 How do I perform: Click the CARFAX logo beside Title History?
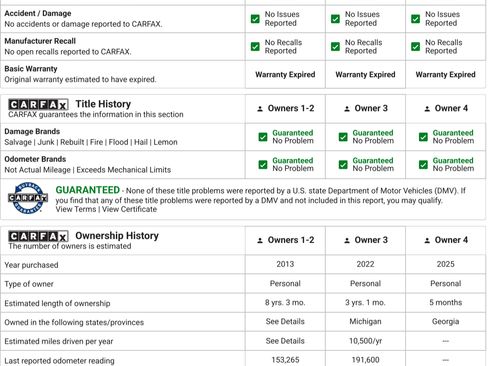[38, 105]
